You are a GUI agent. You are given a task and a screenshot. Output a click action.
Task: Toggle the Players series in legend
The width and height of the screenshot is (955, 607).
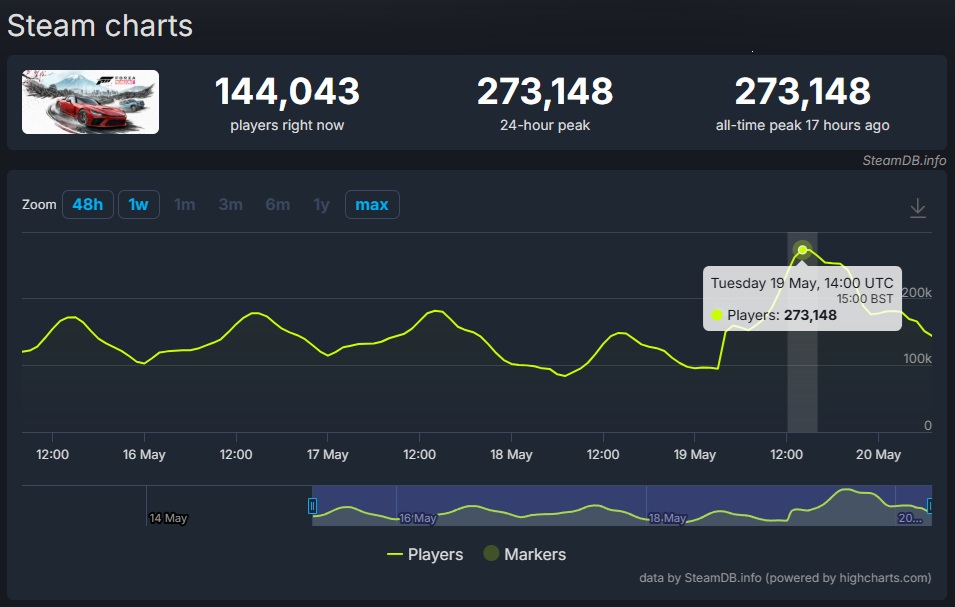pyautogui.click(x=425, y=555)
